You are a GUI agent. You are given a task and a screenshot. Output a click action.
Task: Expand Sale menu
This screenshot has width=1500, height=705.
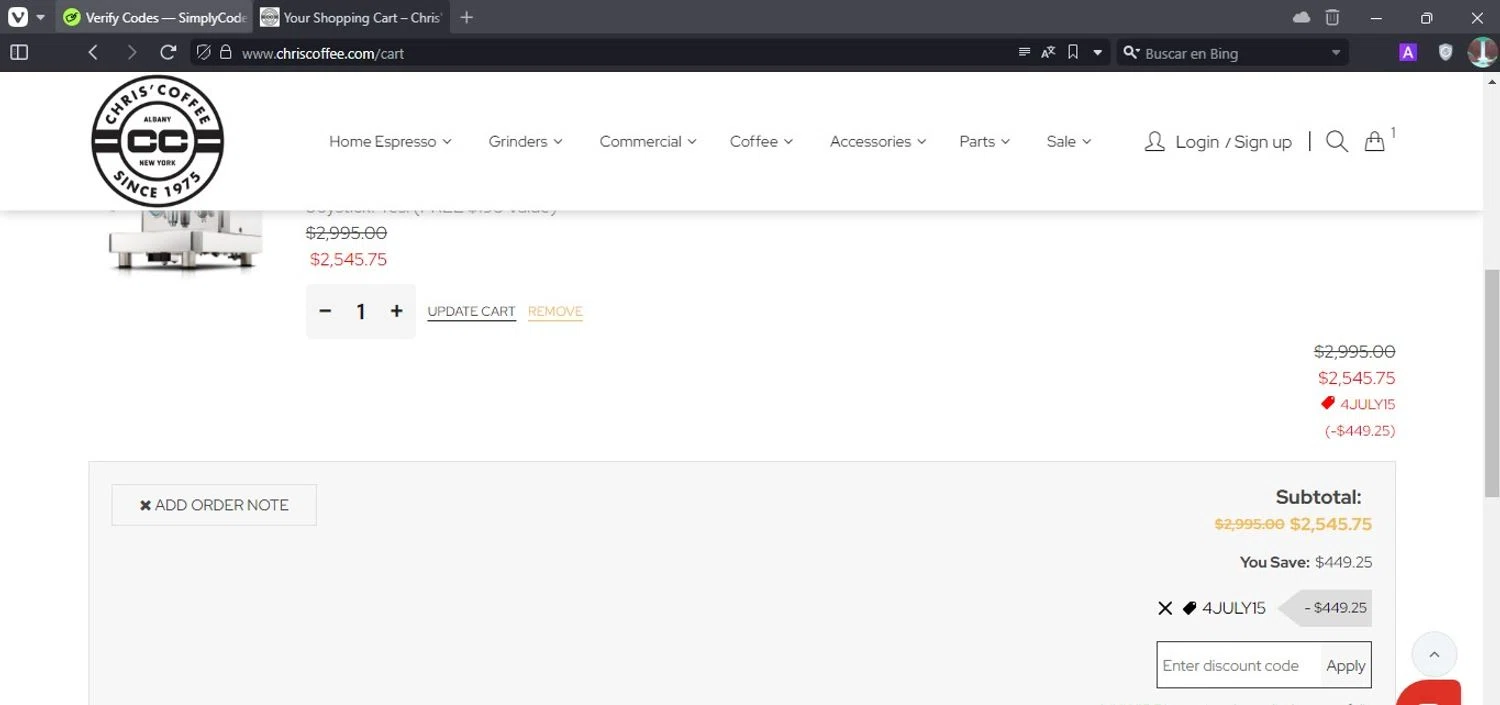[1069, 141]
